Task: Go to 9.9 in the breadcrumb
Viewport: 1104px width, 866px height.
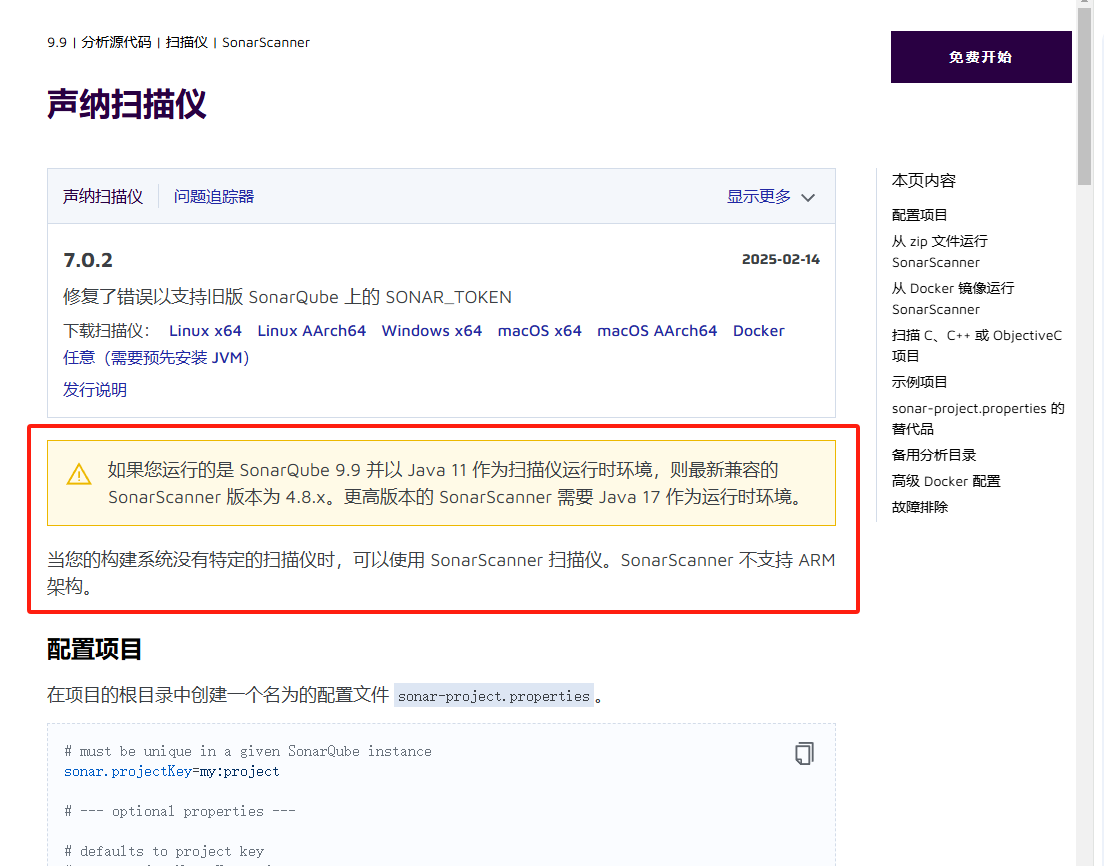Action: [x=57, y=42]
